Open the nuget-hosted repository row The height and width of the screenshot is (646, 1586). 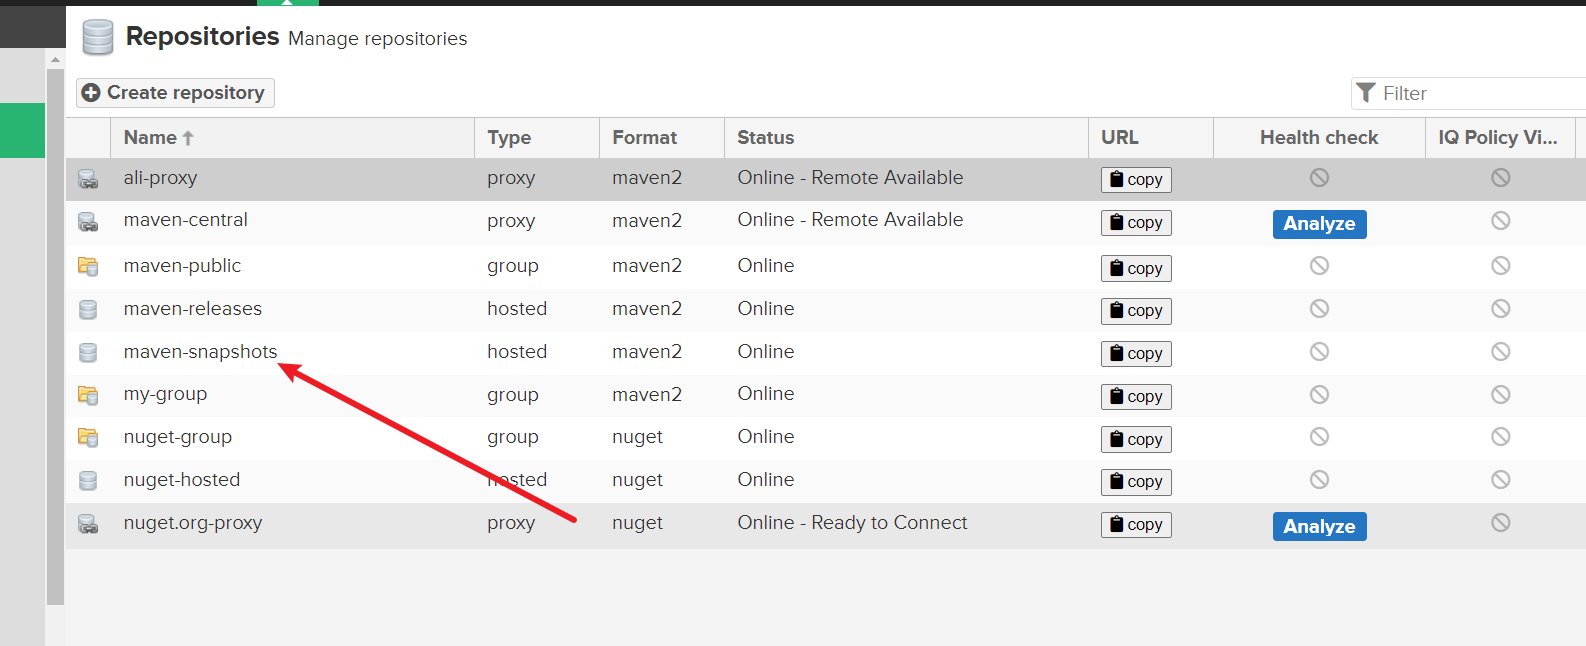pyautogui.click(x=182, y=480)
